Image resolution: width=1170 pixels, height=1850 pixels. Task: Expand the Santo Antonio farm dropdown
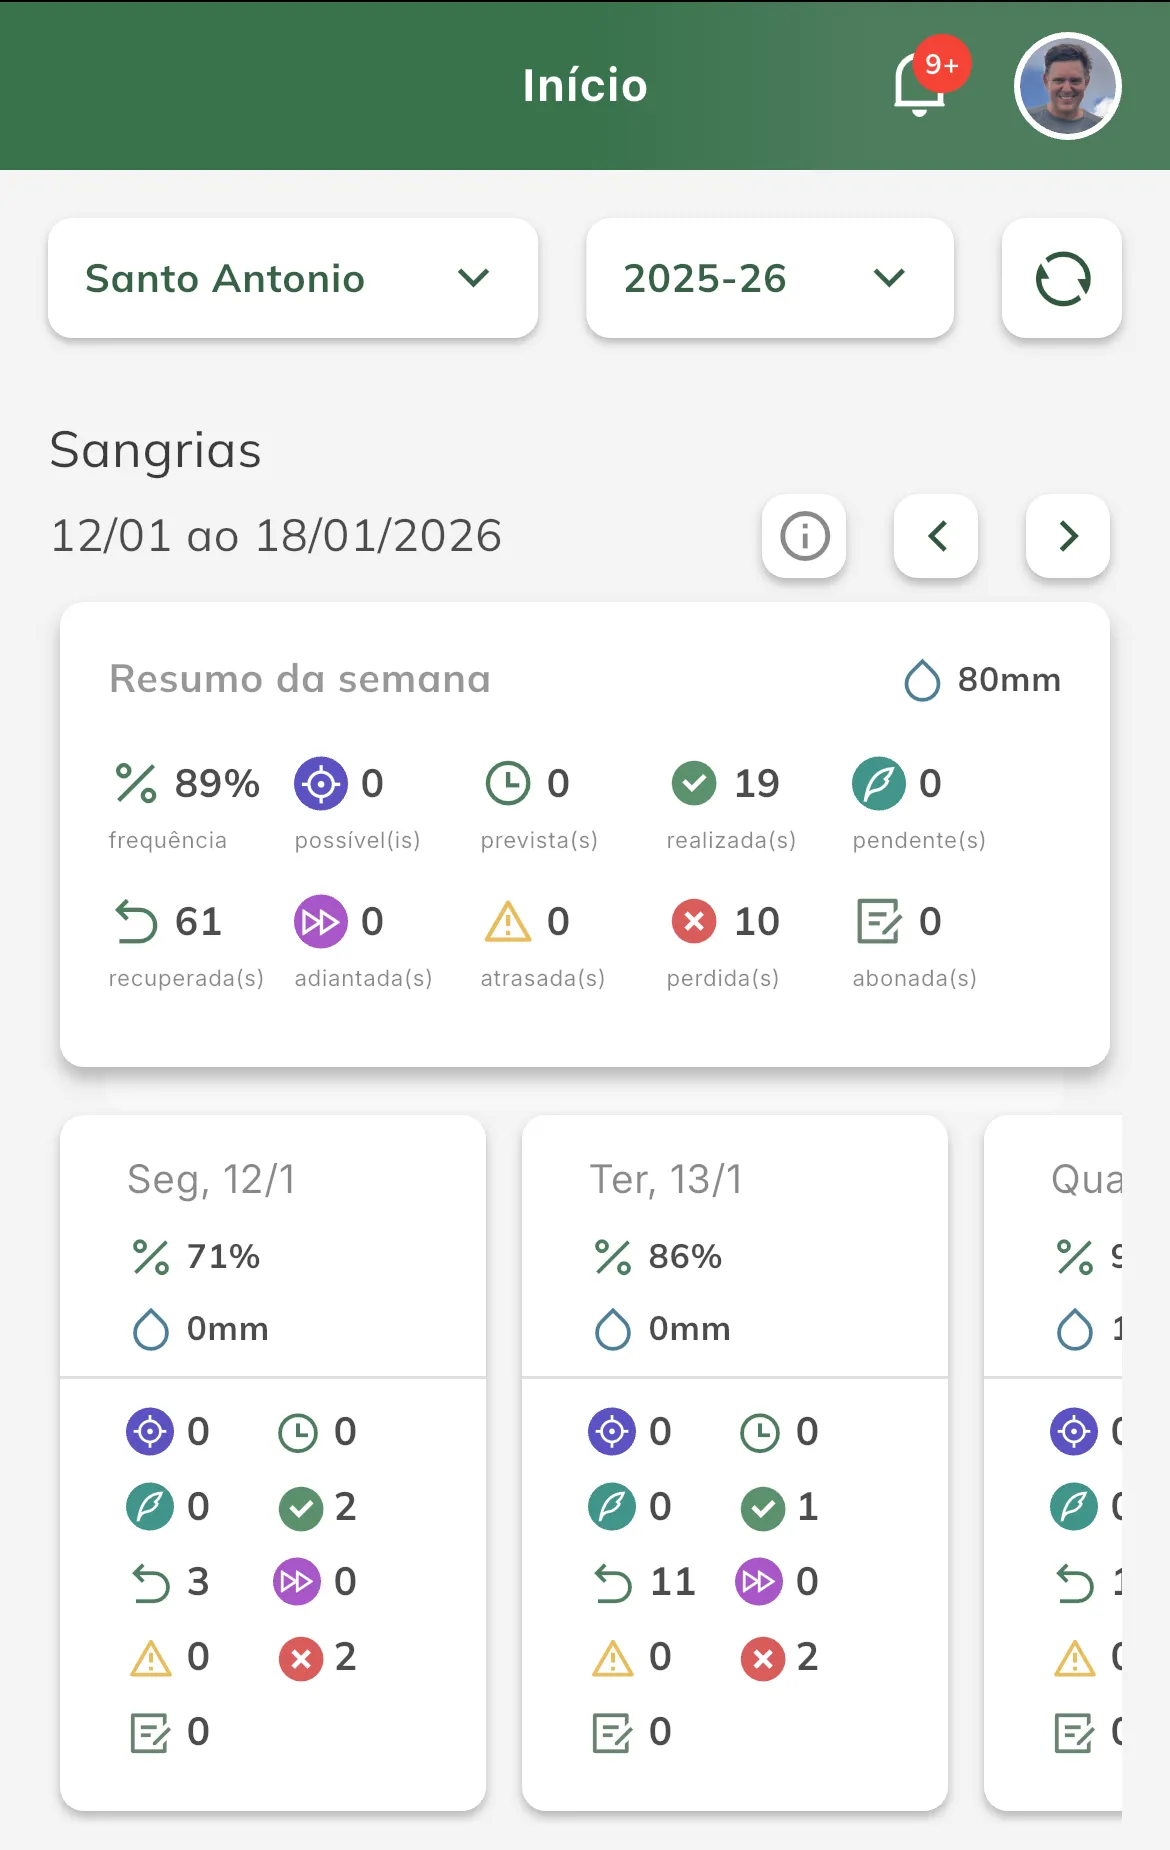click(292, 278)
